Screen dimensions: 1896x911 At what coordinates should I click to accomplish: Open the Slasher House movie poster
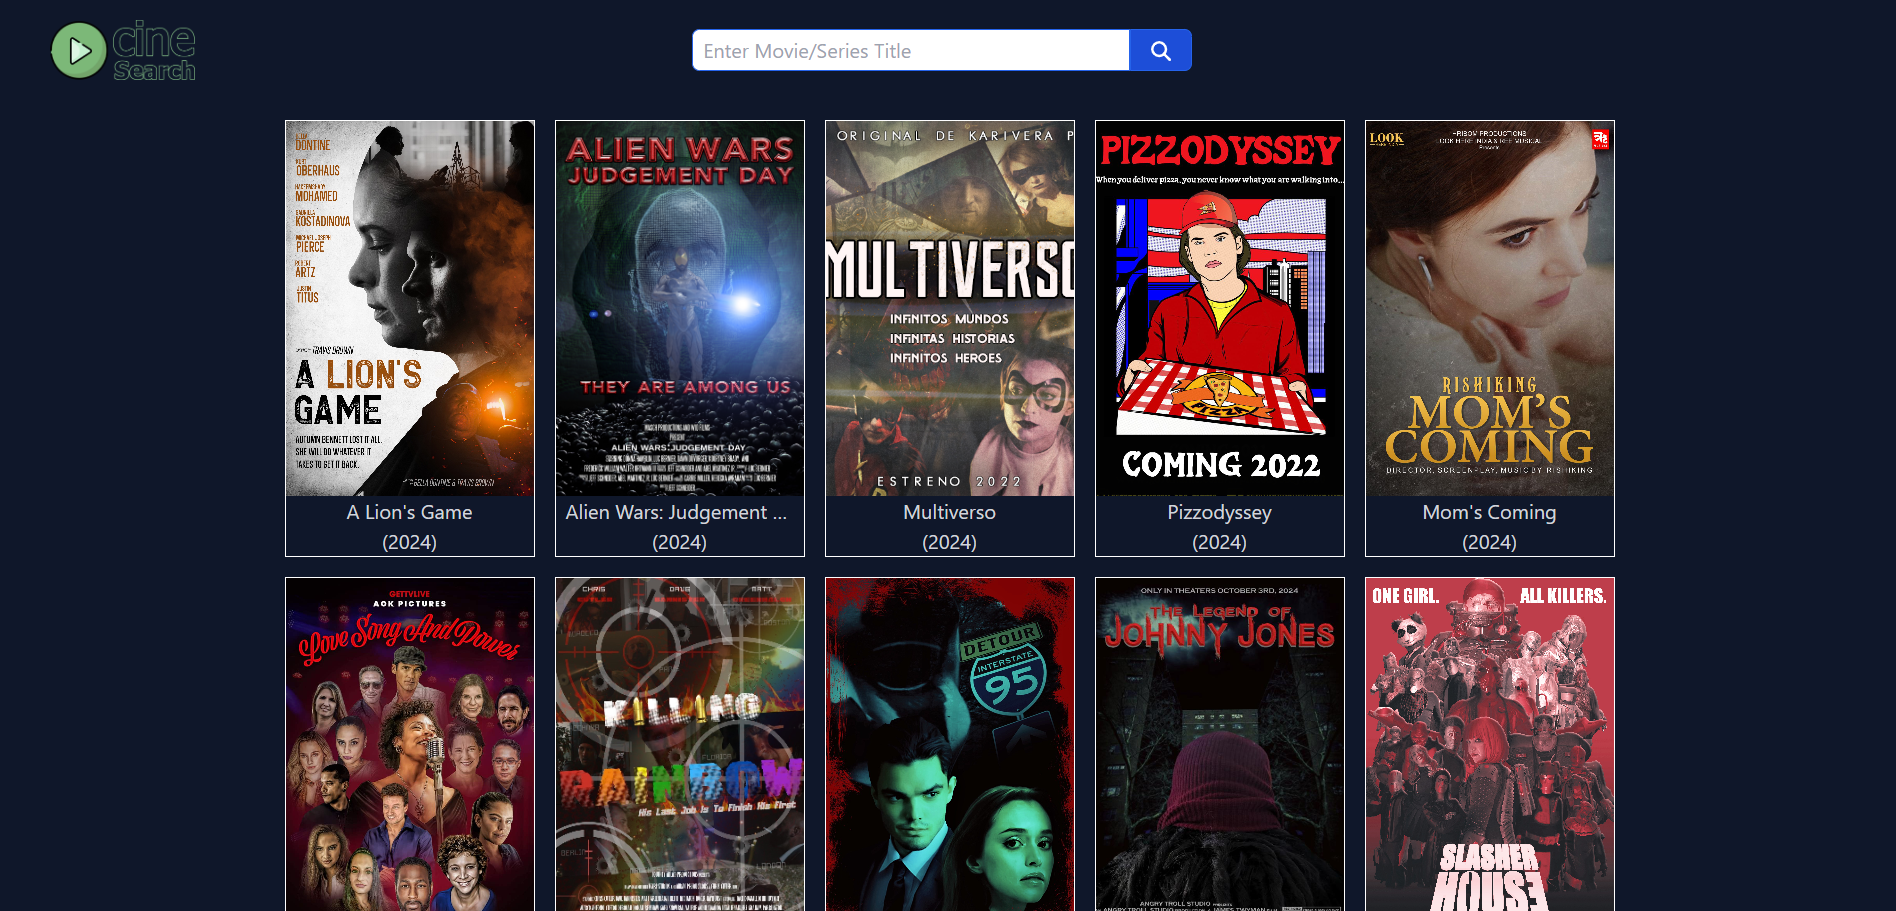pos(1490,744)
